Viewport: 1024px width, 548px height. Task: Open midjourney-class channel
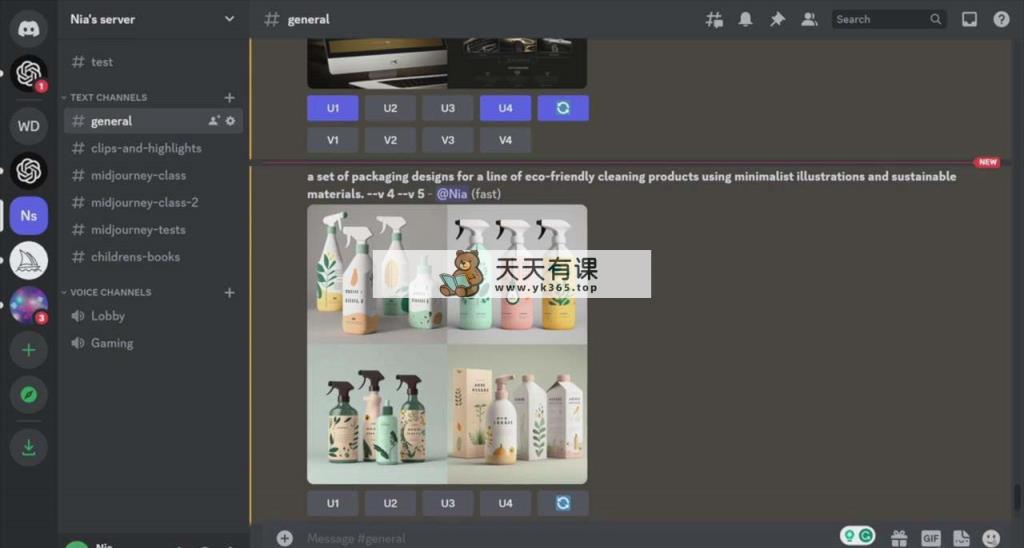pos(153,175)
